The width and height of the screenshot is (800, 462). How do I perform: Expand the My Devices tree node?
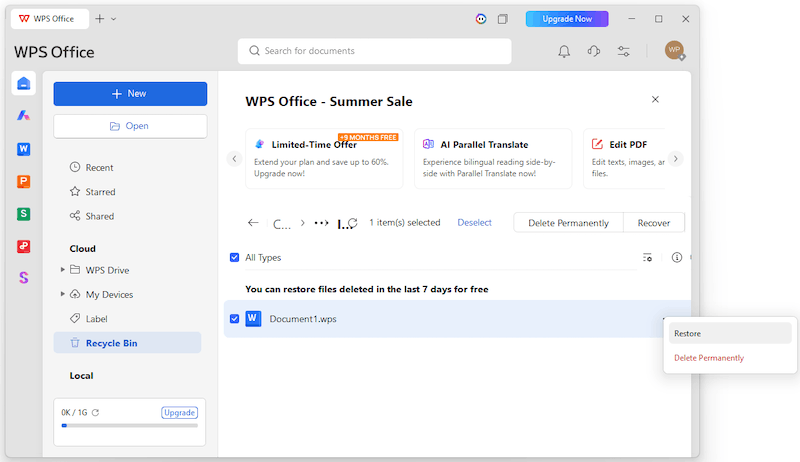pos(63,294)
